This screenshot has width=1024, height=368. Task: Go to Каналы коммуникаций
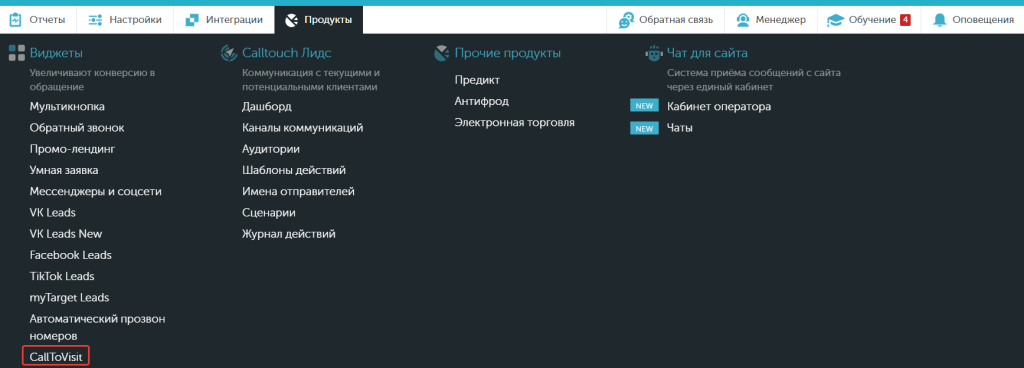(302, 128)
